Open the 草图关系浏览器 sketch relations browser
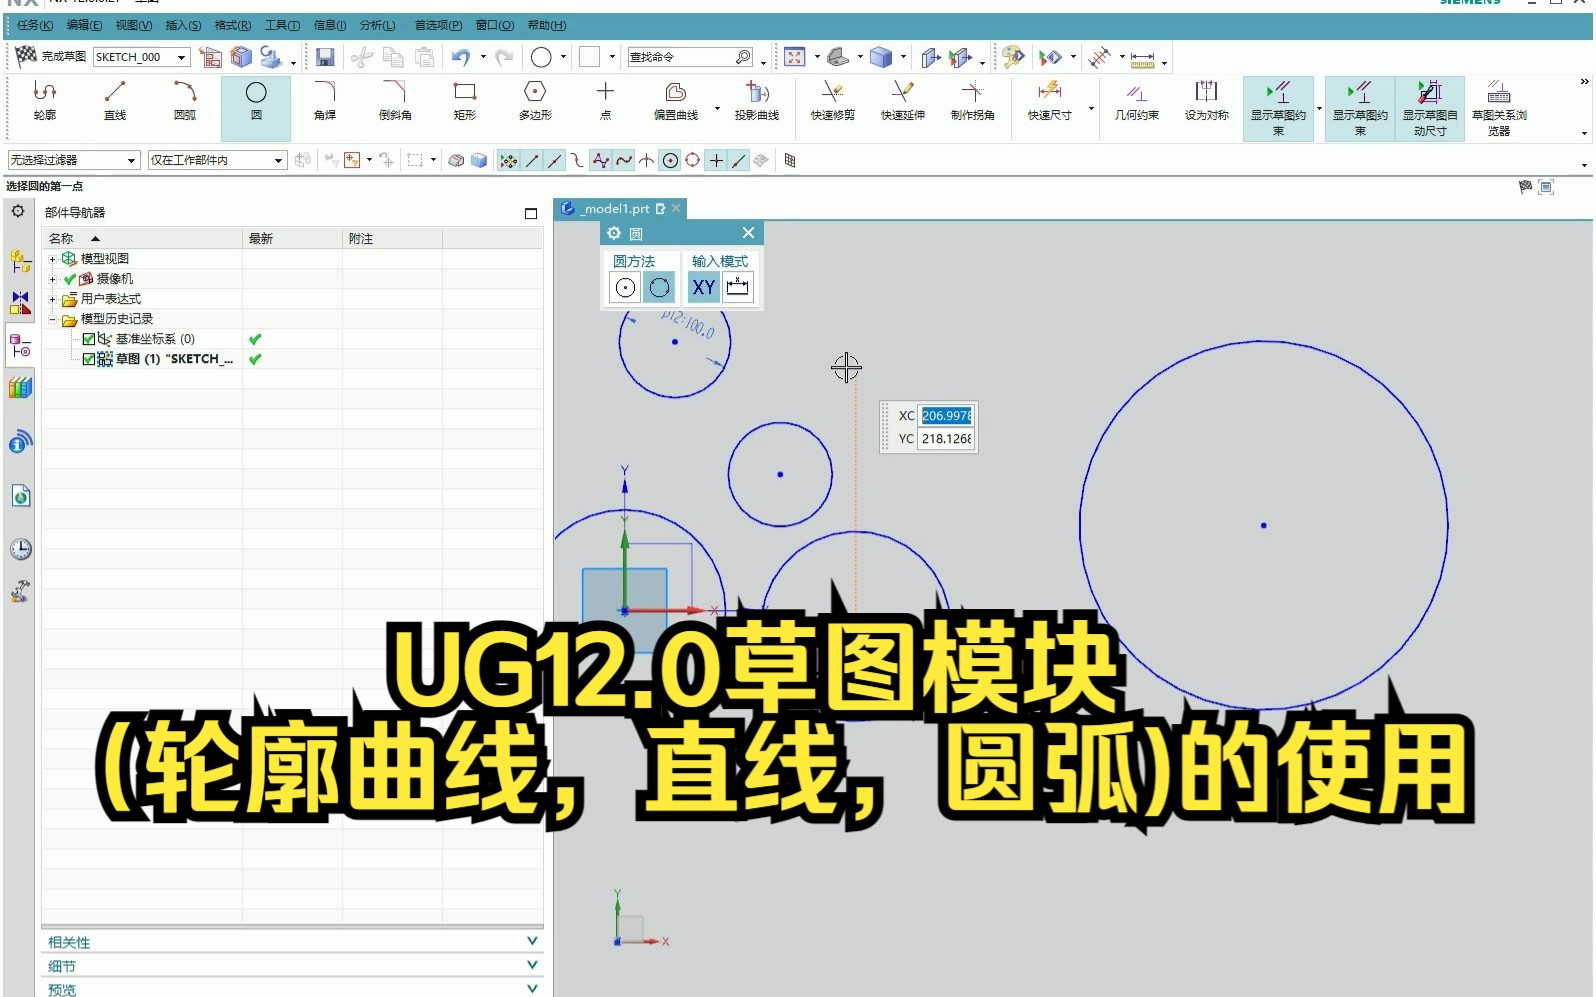The width and height of the screenshot is (1596, 997). pyautogui.click(x=1499, y=108)
